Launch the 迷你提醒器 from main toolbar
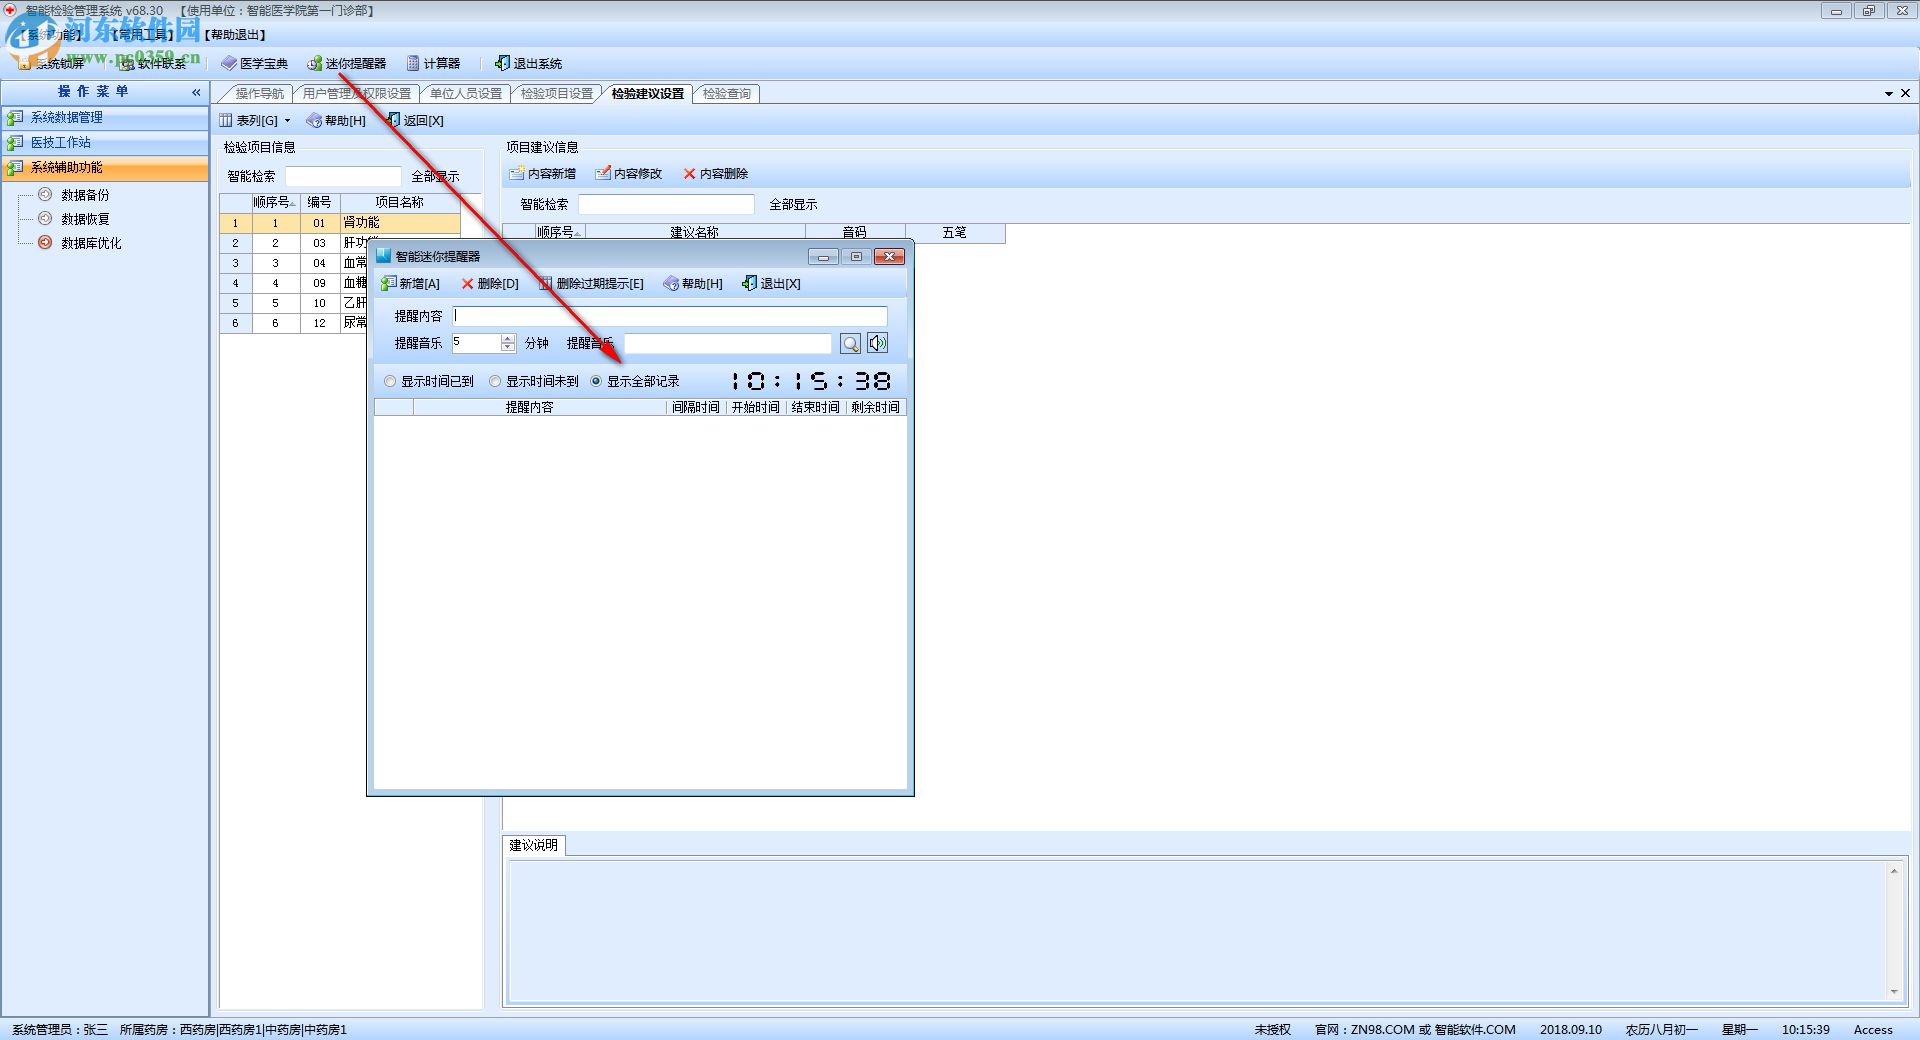 point(346,63)
